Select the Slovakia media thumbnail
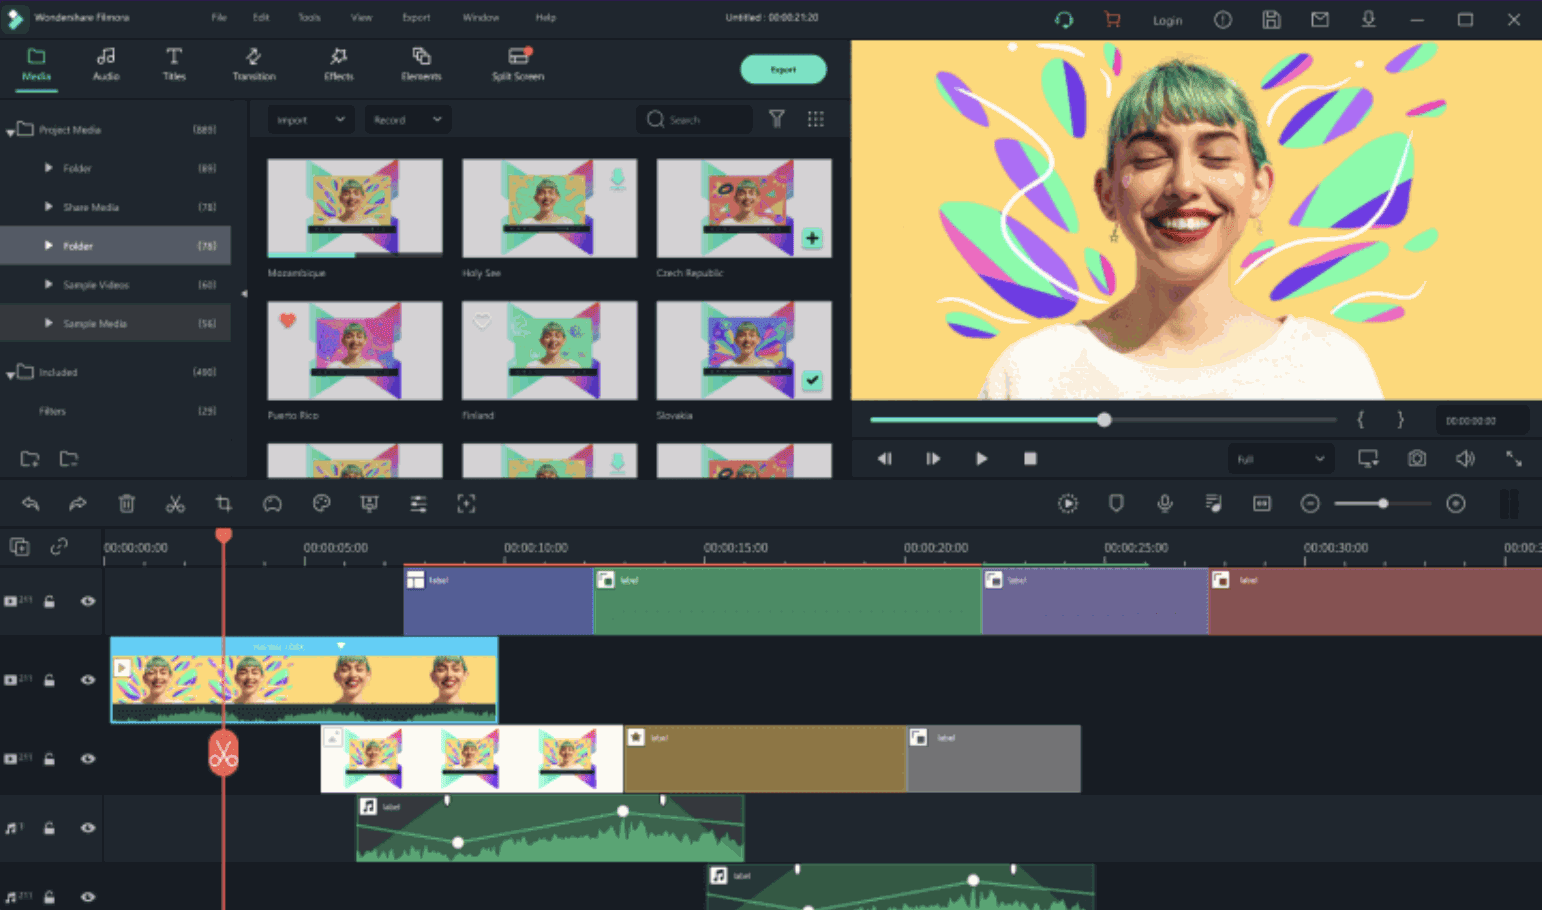Image resolution: width=1542 pixels, height=910 pixels. click(x=742, y=350)
